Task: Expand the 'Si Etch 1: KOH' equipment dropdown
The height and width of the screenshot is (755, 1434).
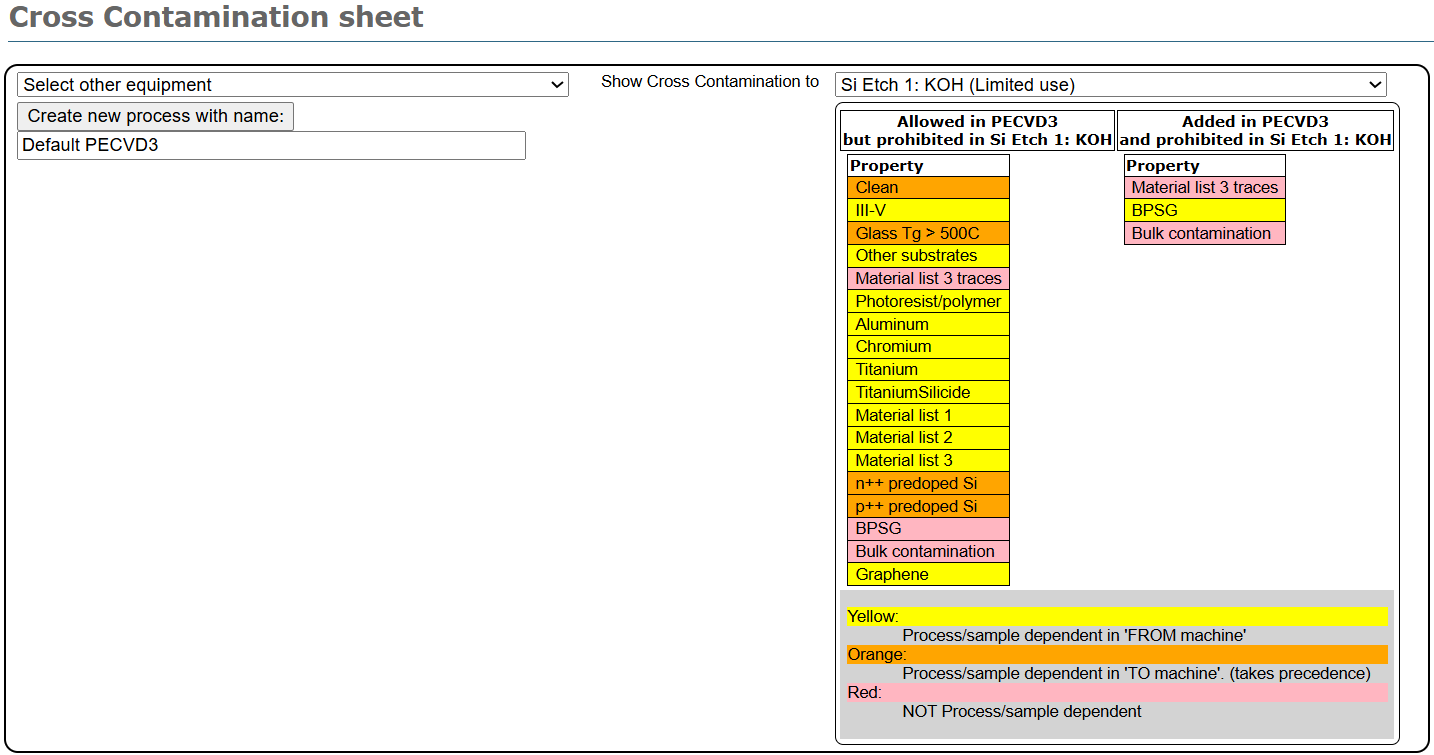Action: (x=1110, y=85)
